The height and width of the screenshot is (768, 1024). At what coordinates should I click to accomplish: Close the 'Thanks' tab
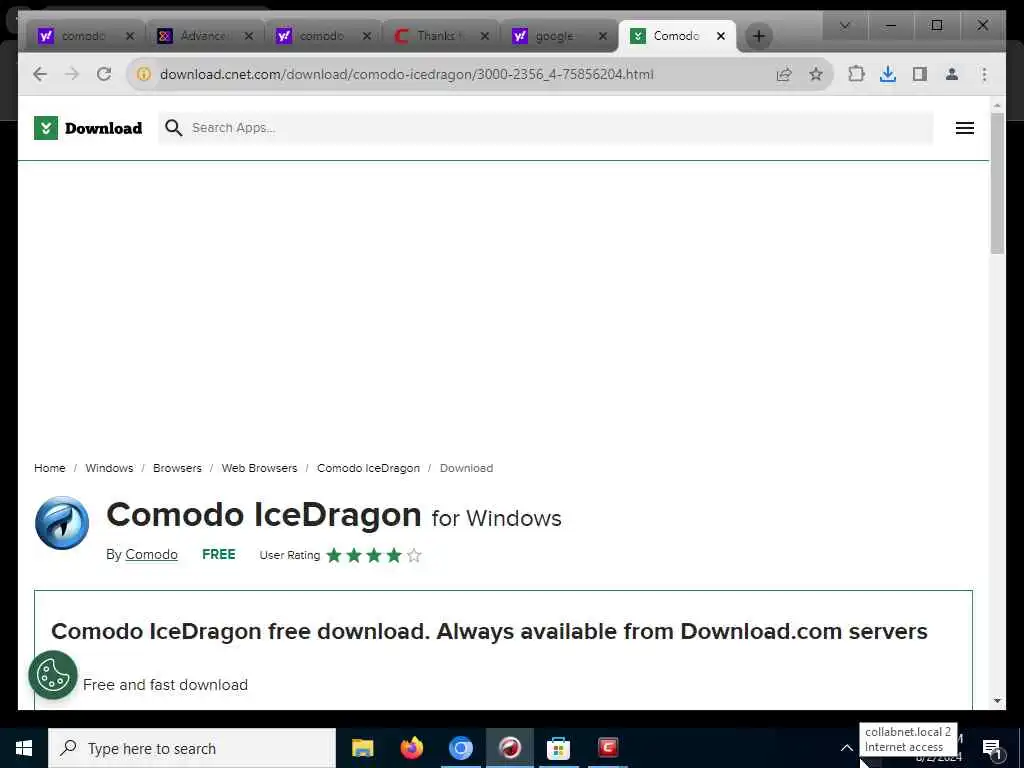[x=485, y=36]
